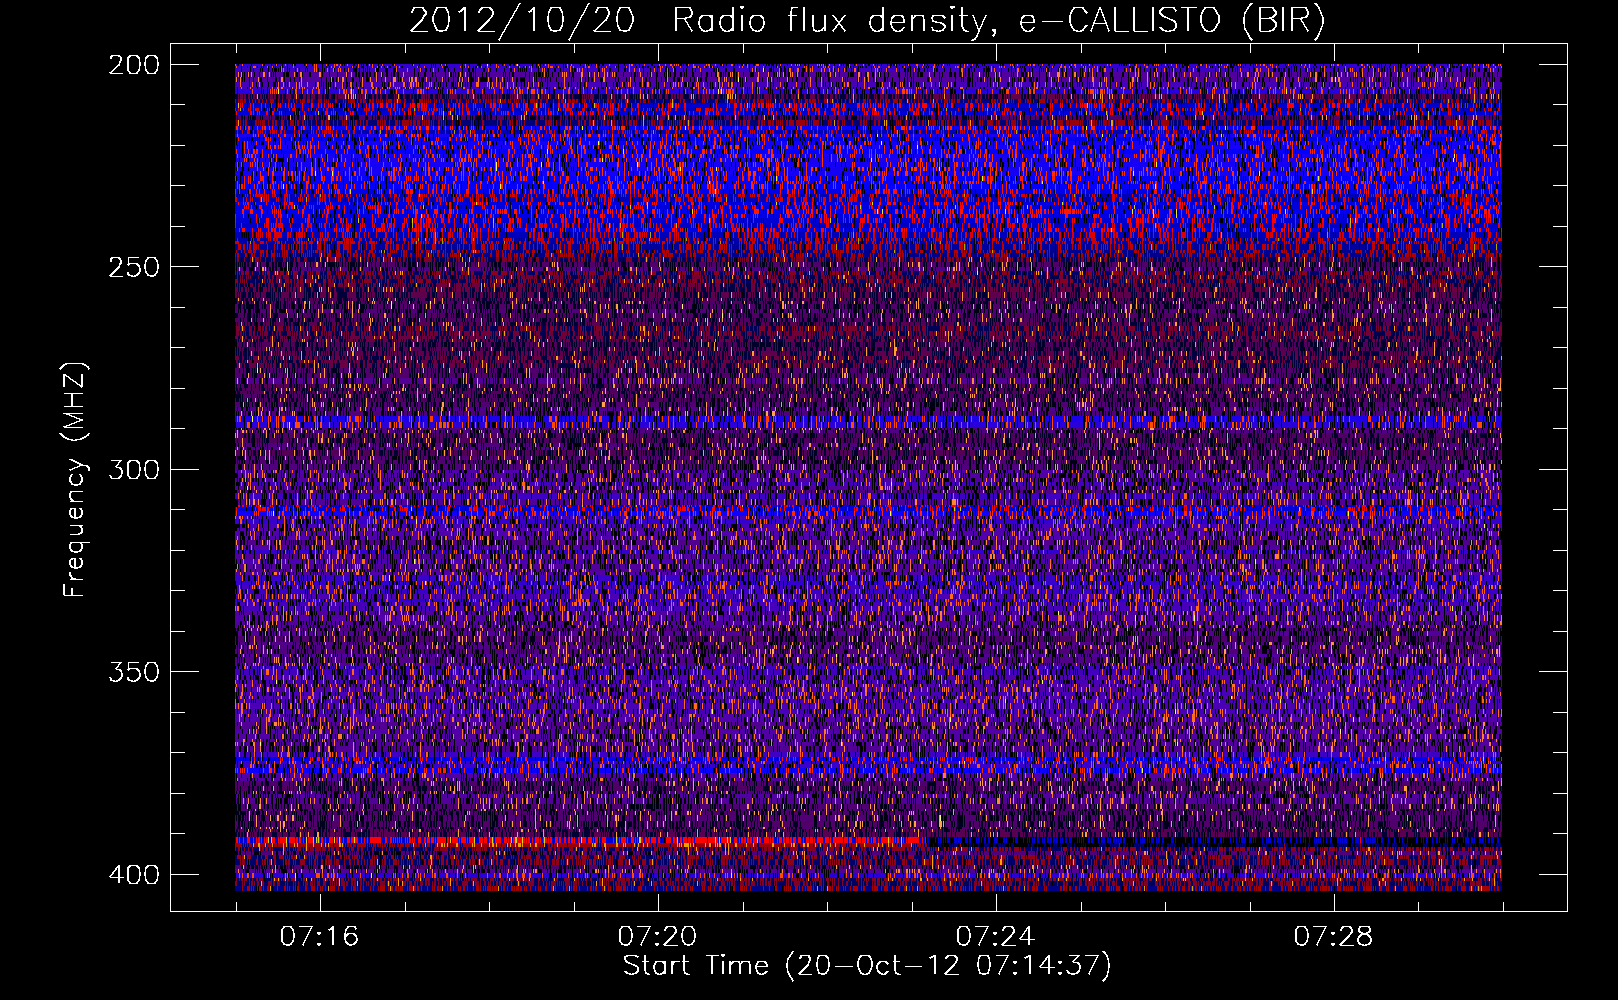Image resolution: width=1618 pixels, height=1000 pixels.
Task: Click the 350 frequency tick label
Action: (x=134, y=672)
